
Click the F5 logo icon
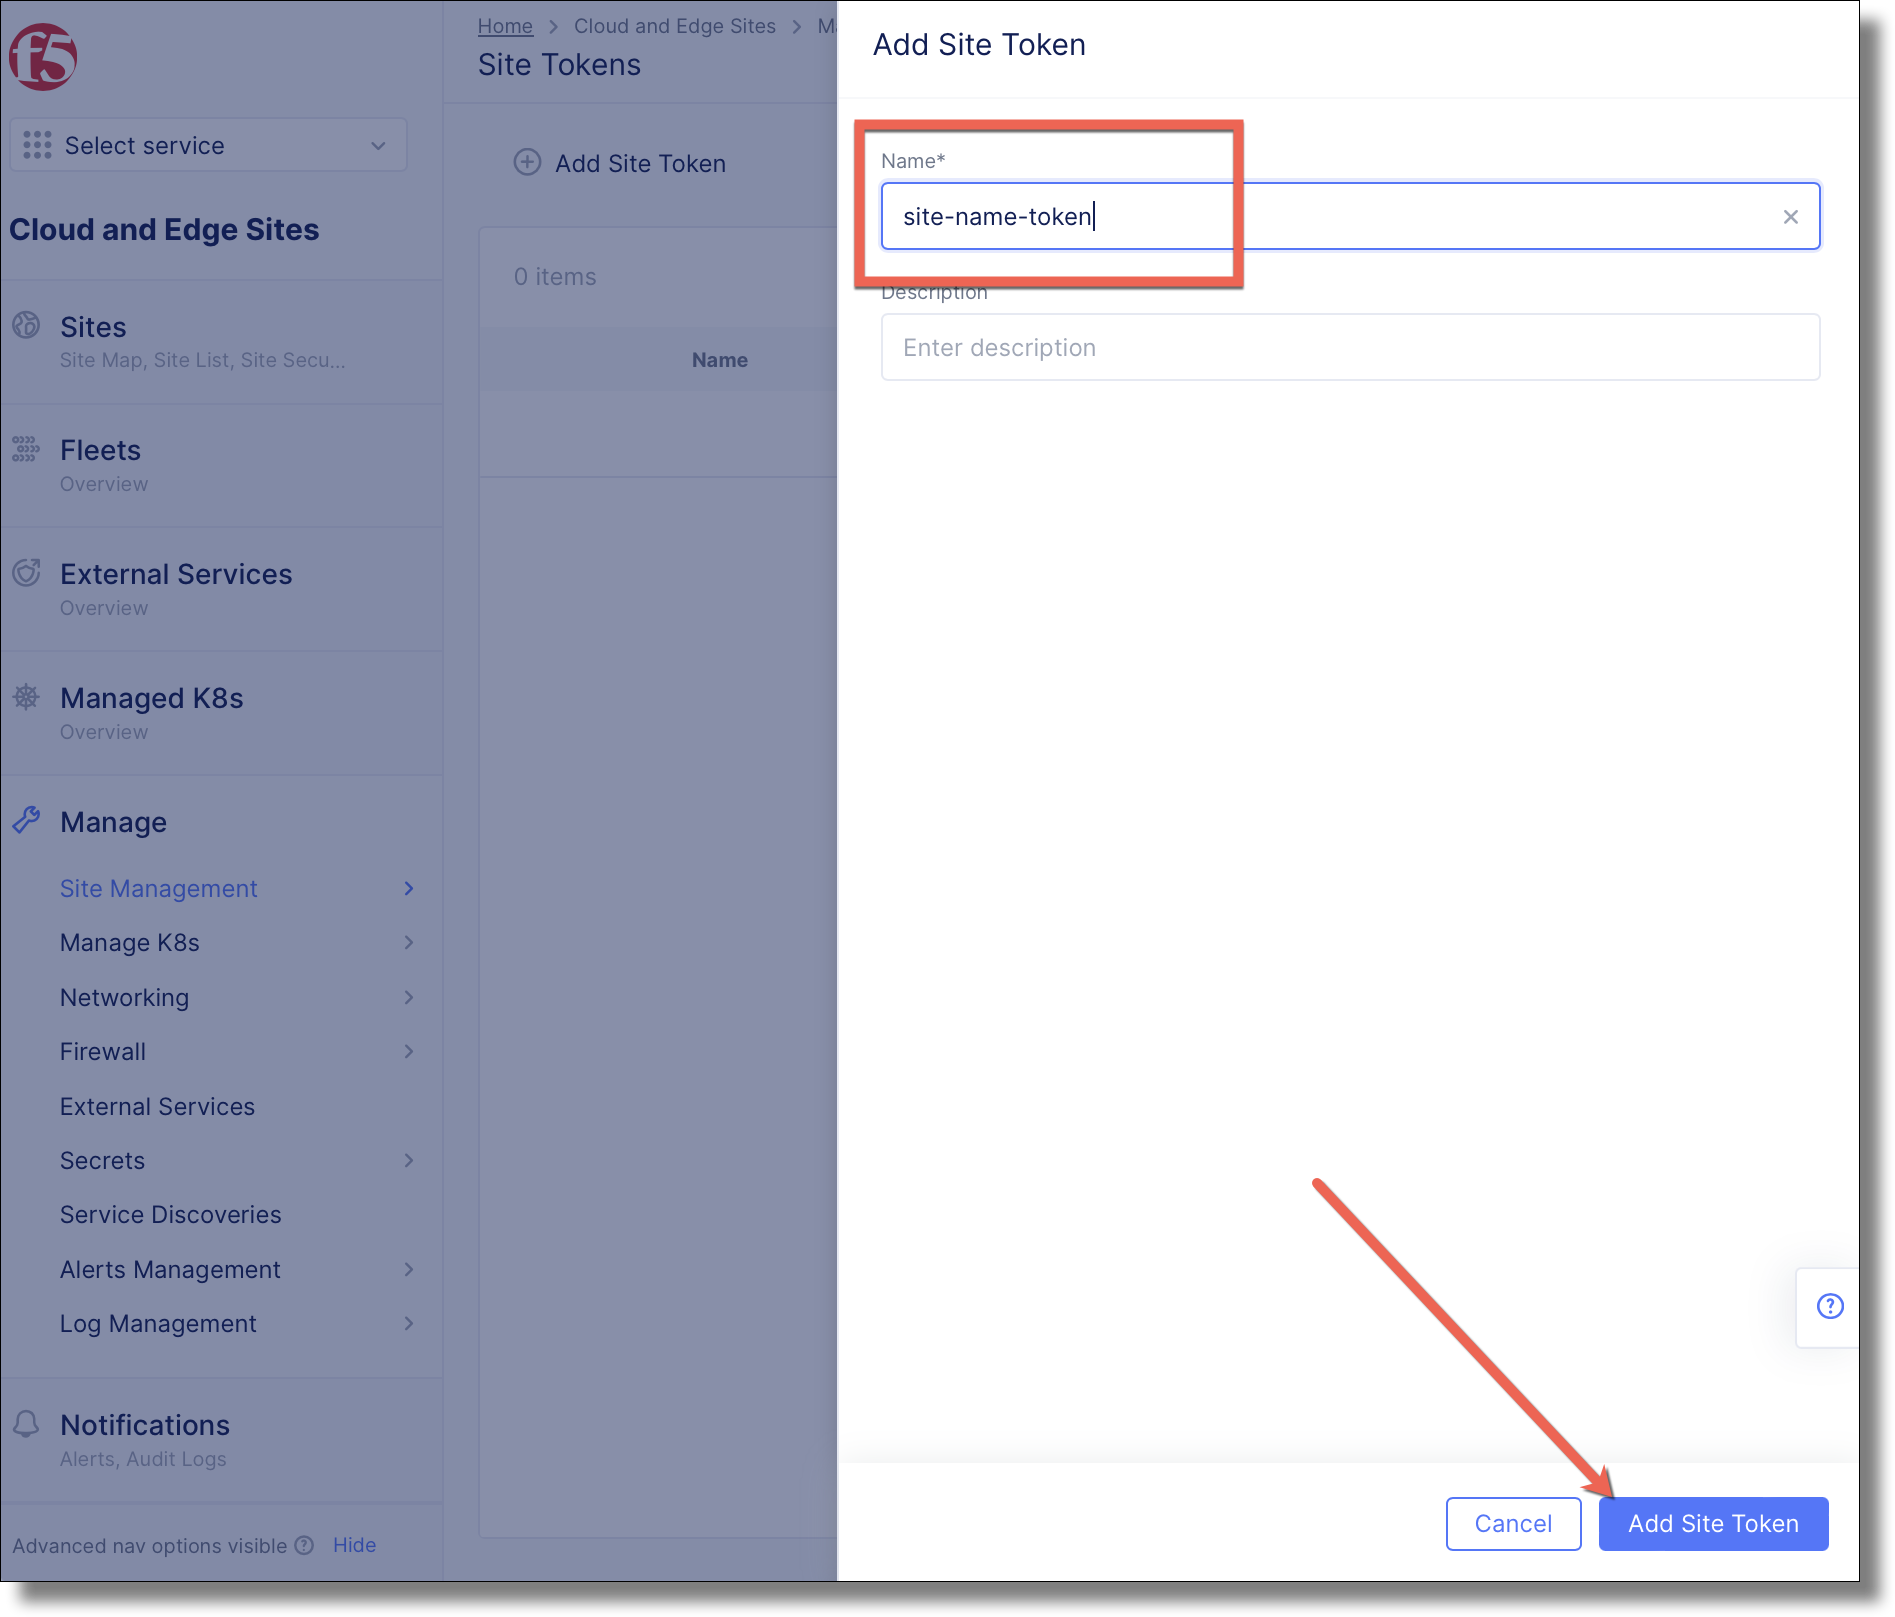coord(43,57)
